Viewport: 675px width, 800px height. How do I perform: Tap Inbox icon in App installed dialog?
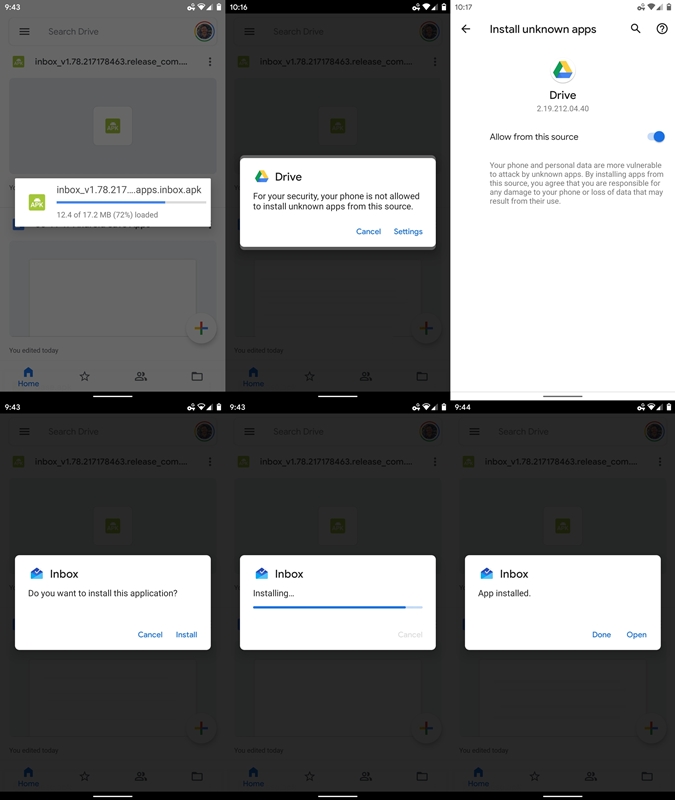pyautogui.click(x=487, y=573)
